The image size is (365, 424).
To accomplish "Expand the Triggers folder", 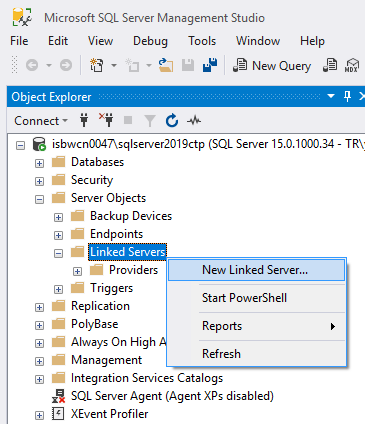I will click(x=58, y=289).
